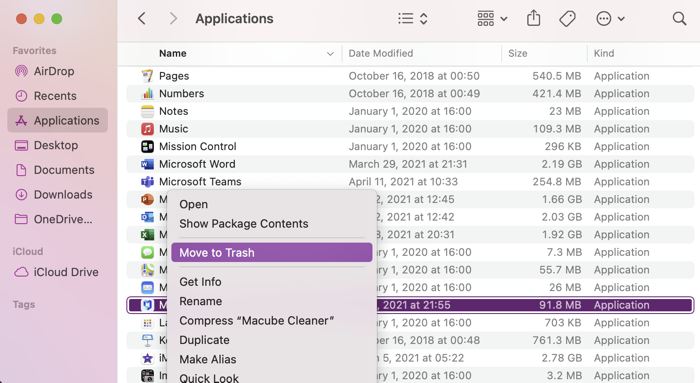
Task: Open Desktop in the sidebar
Action: coord(58,145)
